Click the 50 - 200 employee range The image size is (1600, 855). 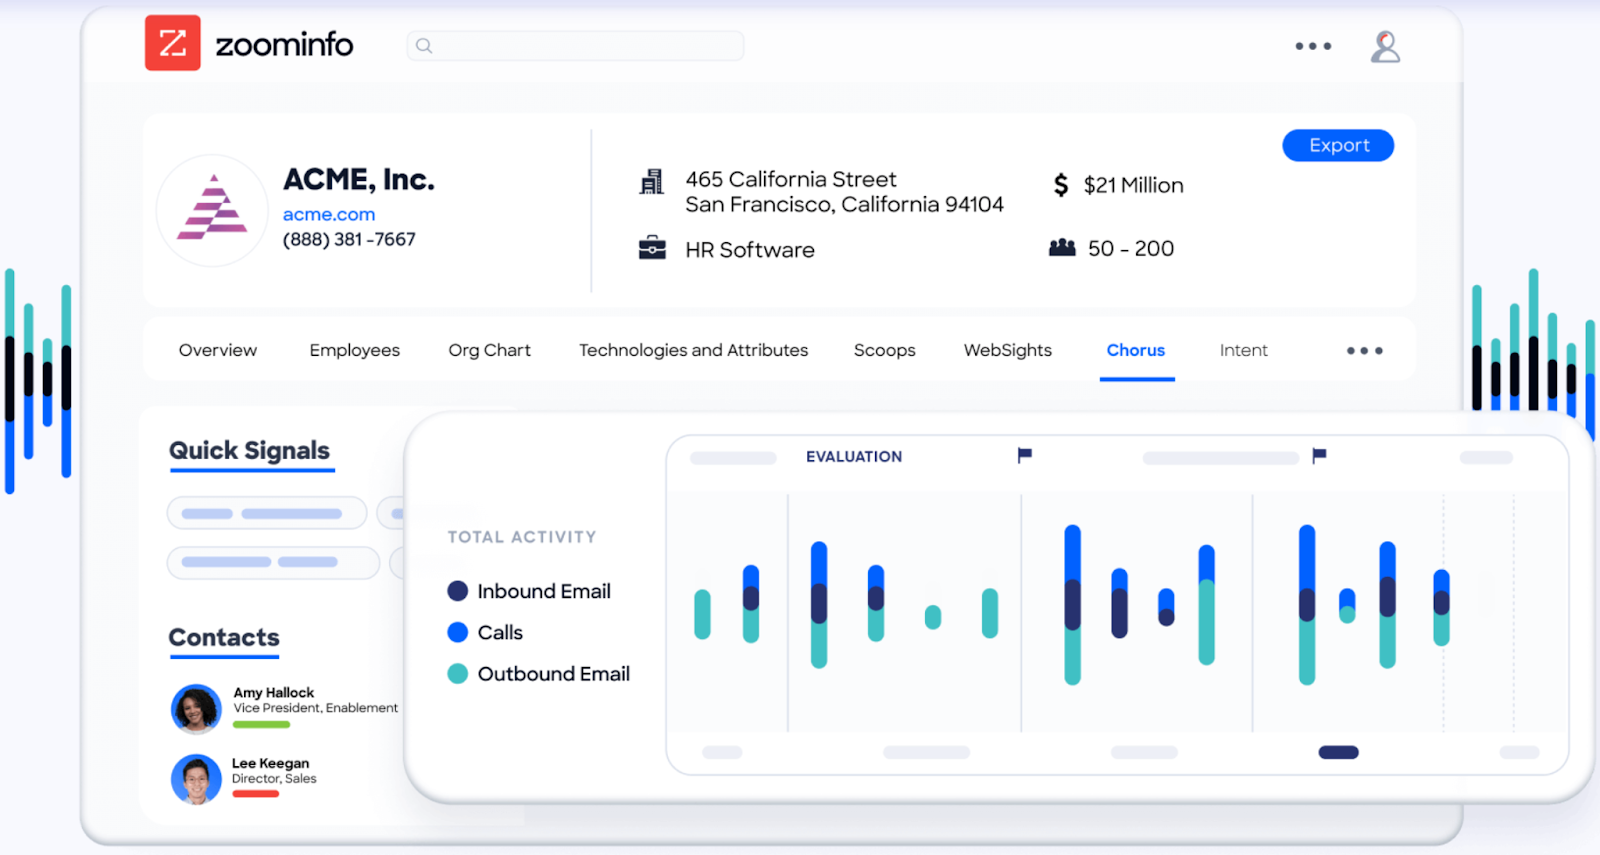[x=1131, y=248]
